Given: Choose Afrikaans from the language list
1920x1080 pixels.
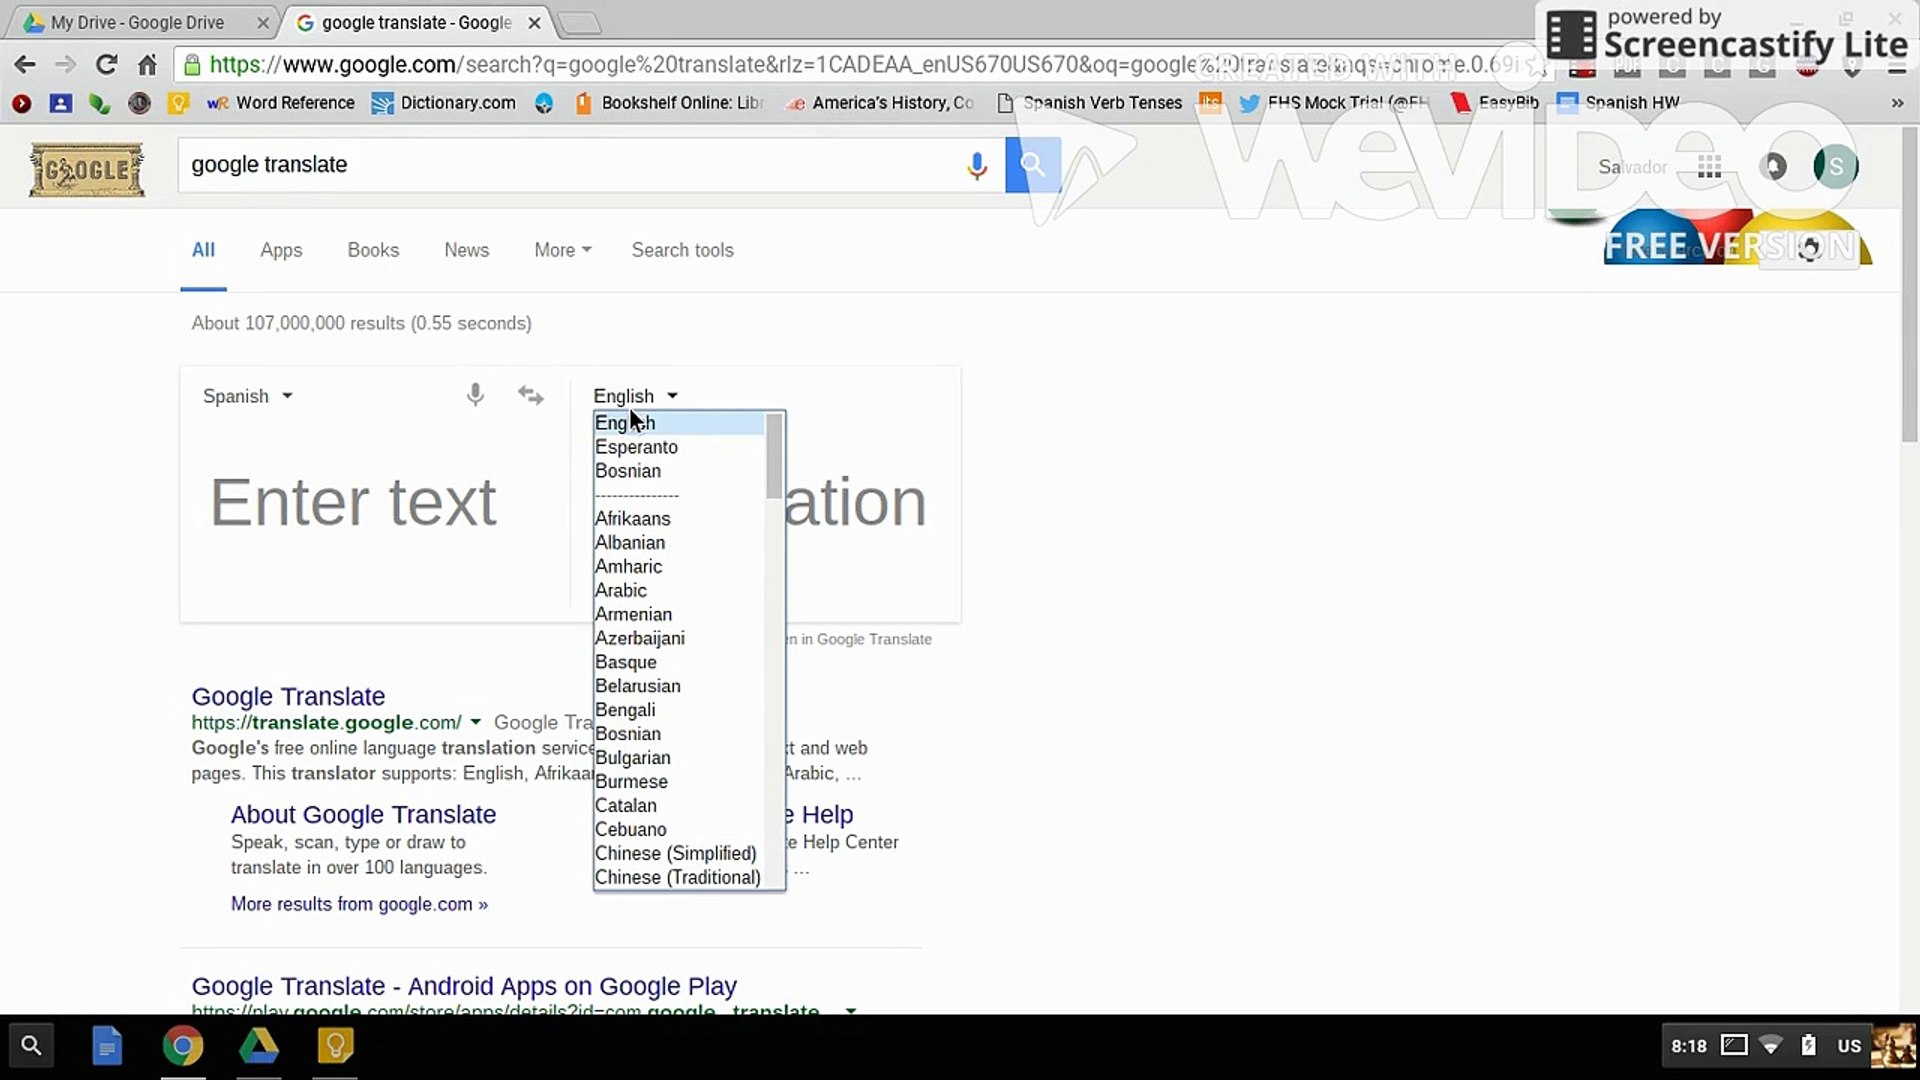Looking at the screenshot, I should 679,518.
